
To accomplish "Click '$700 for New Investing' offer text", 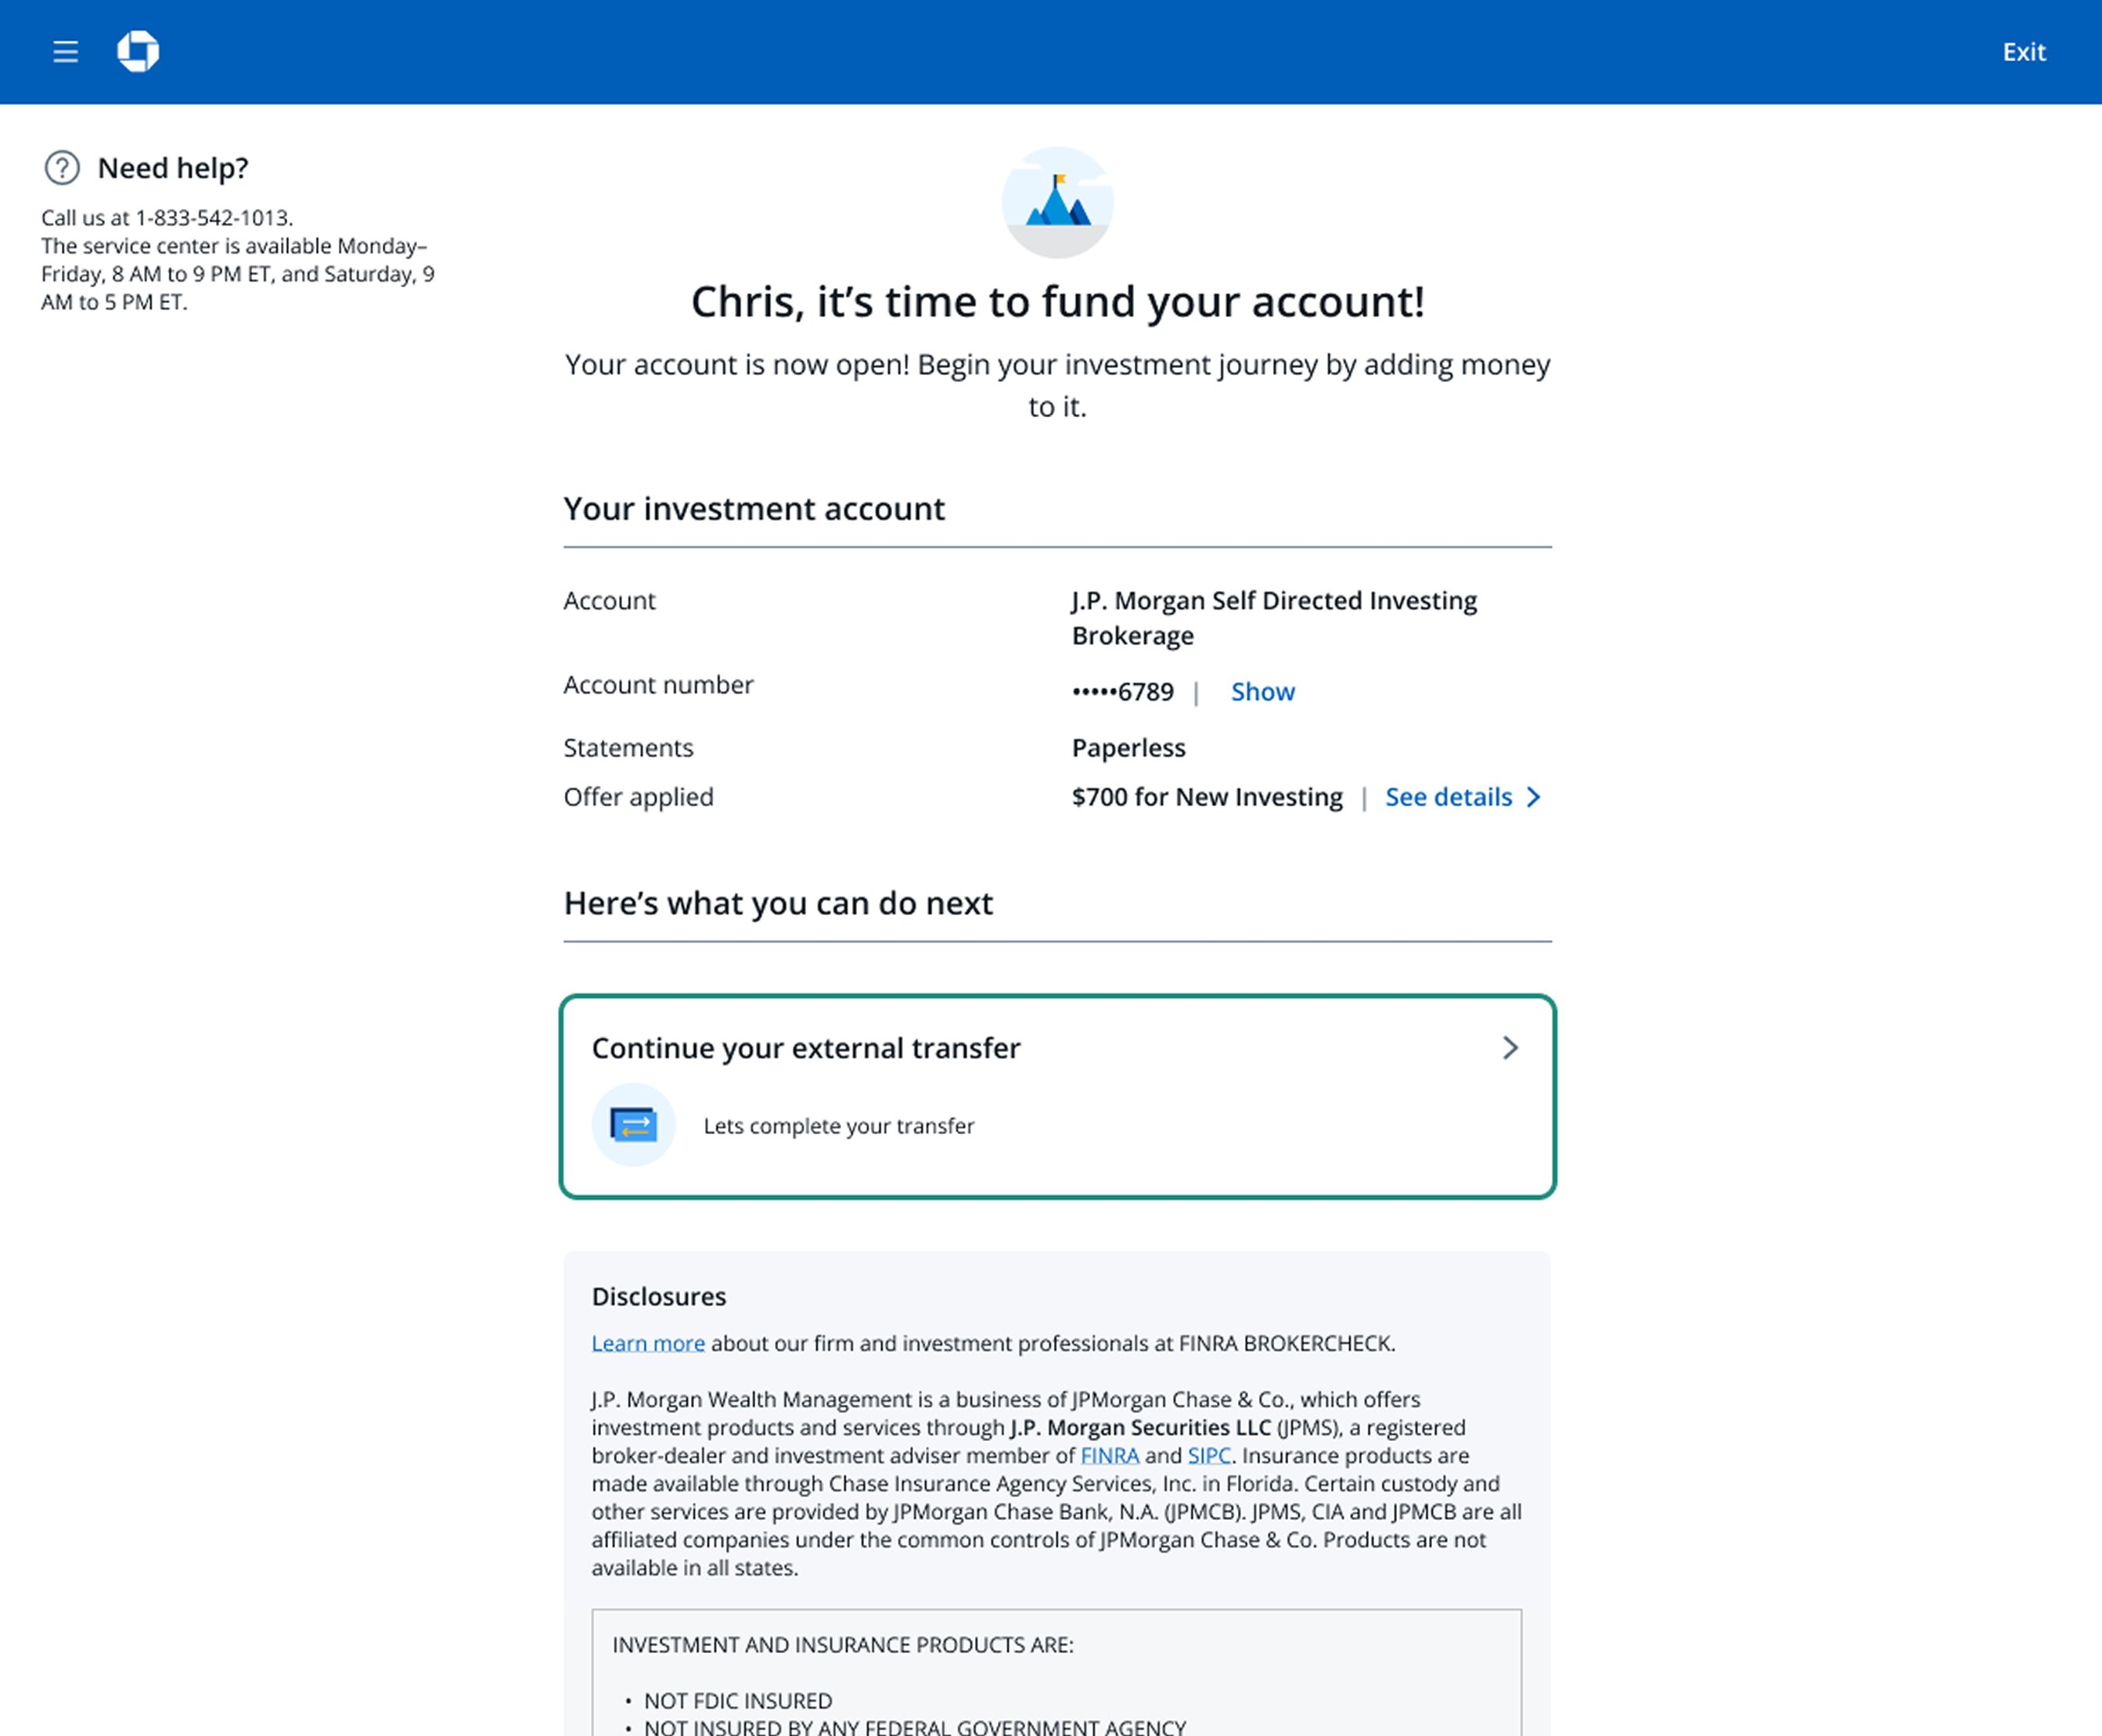I will 1207,797.
